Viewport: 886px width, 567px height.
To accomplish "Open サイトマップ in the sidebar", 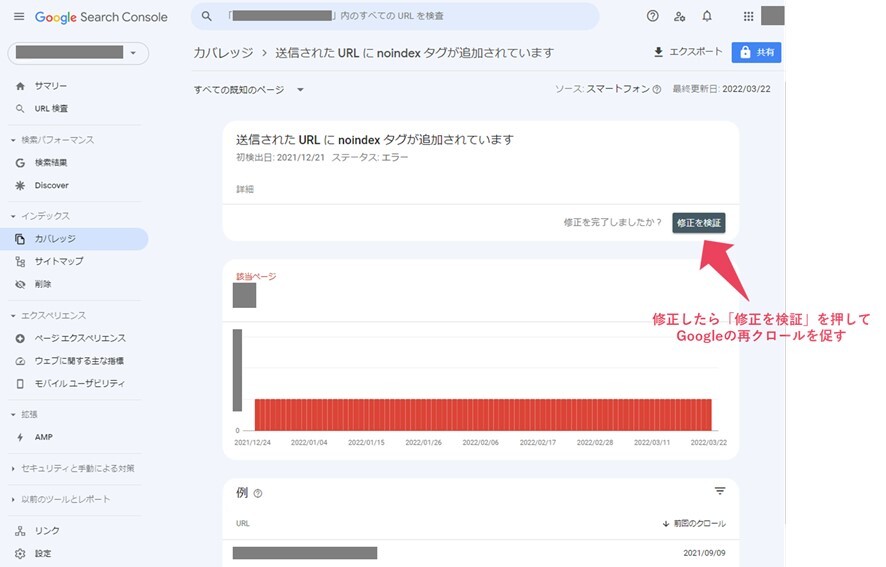I will (59, 261).
